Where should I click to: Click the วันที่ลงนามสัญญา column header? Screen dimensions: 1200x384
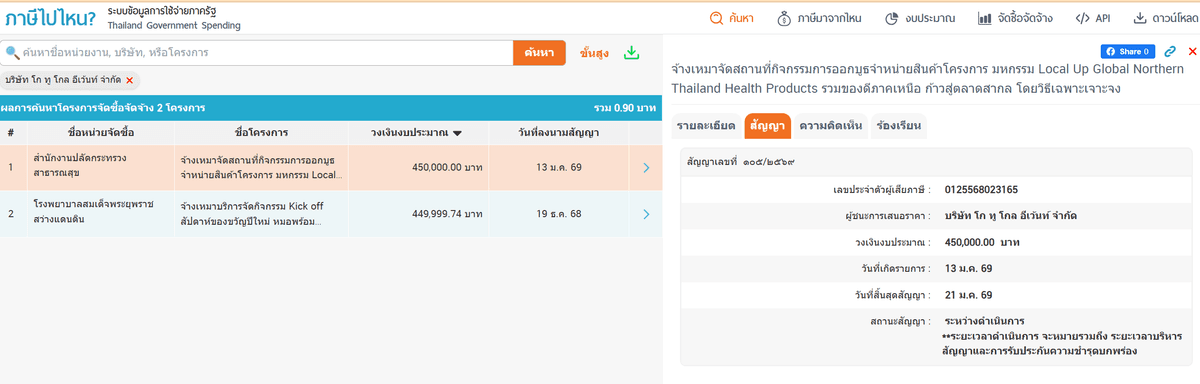(559, 132)
